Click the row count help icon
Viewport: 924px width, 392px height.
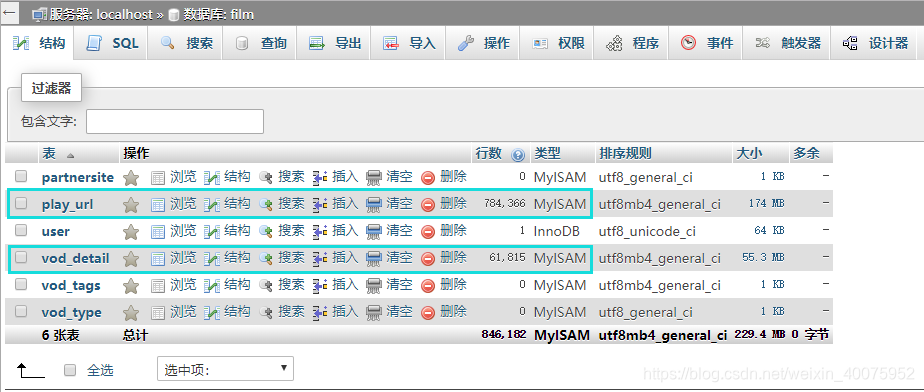click(518, 155)
